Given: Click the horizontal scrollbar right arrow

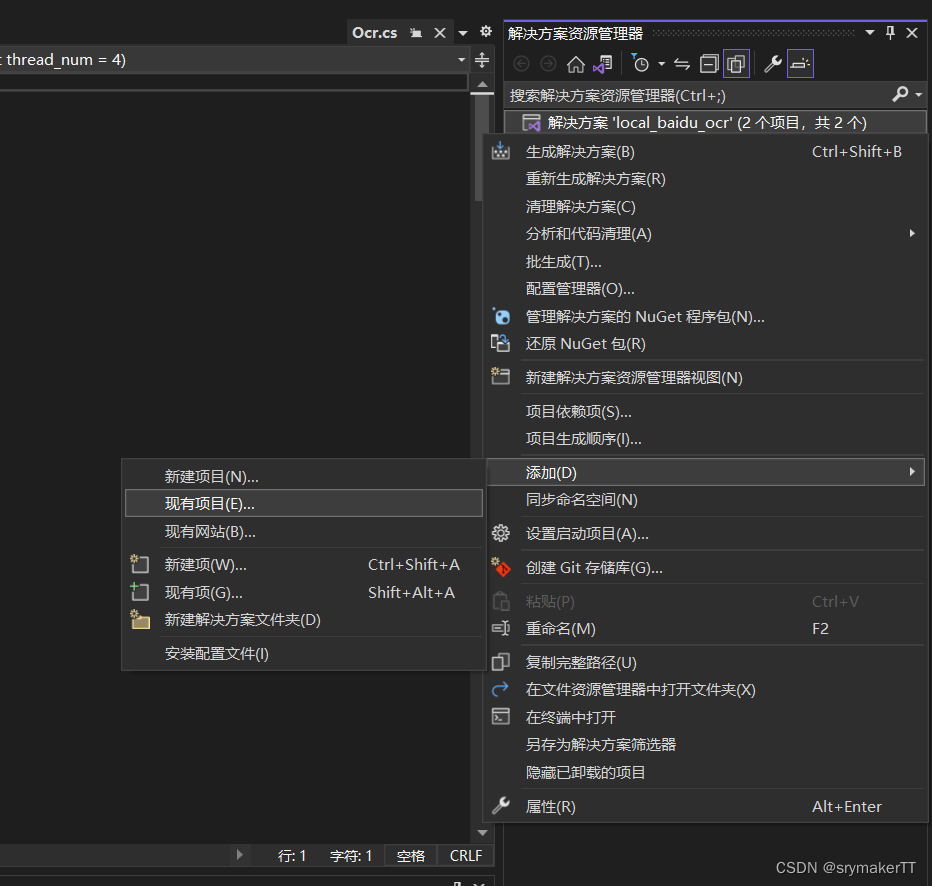Looking at the screenshot, I should coord(240,855).
